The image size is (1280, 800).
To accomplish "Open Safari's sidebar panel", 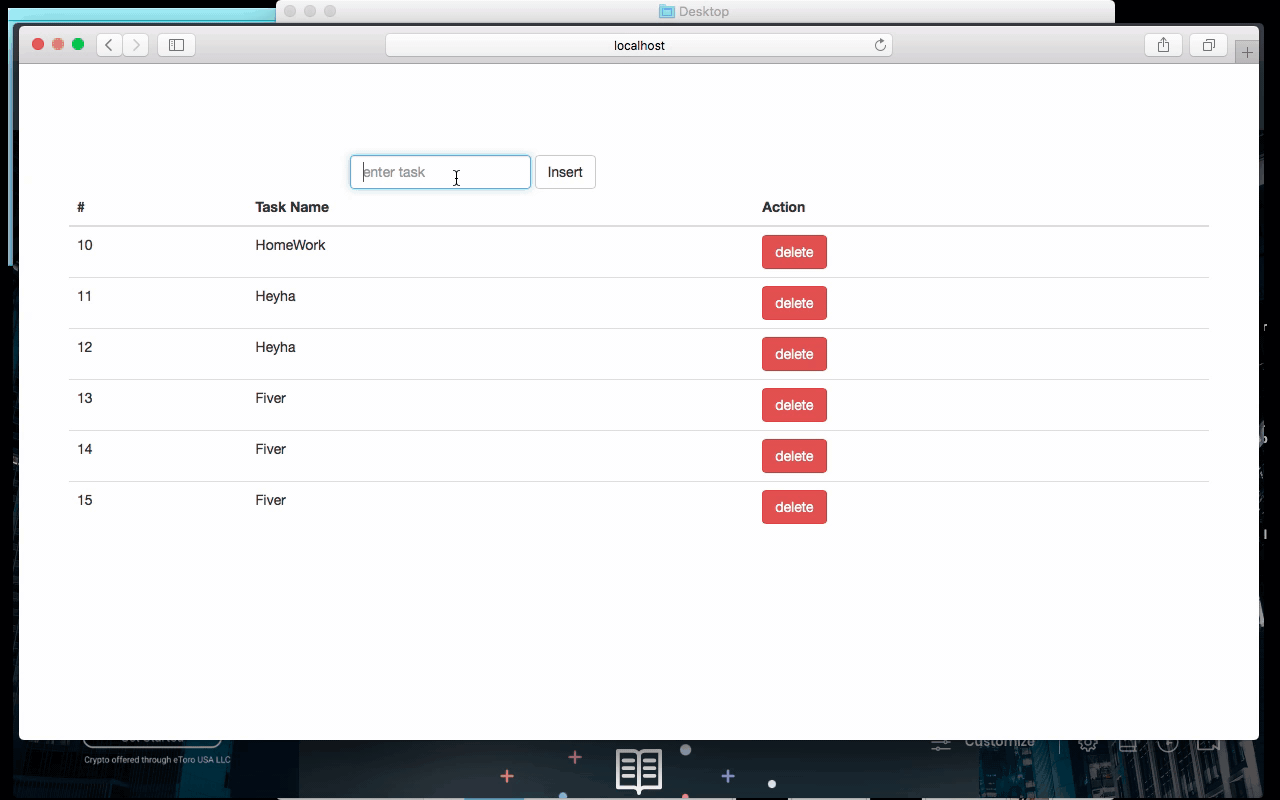I will (x=176, y=44).
